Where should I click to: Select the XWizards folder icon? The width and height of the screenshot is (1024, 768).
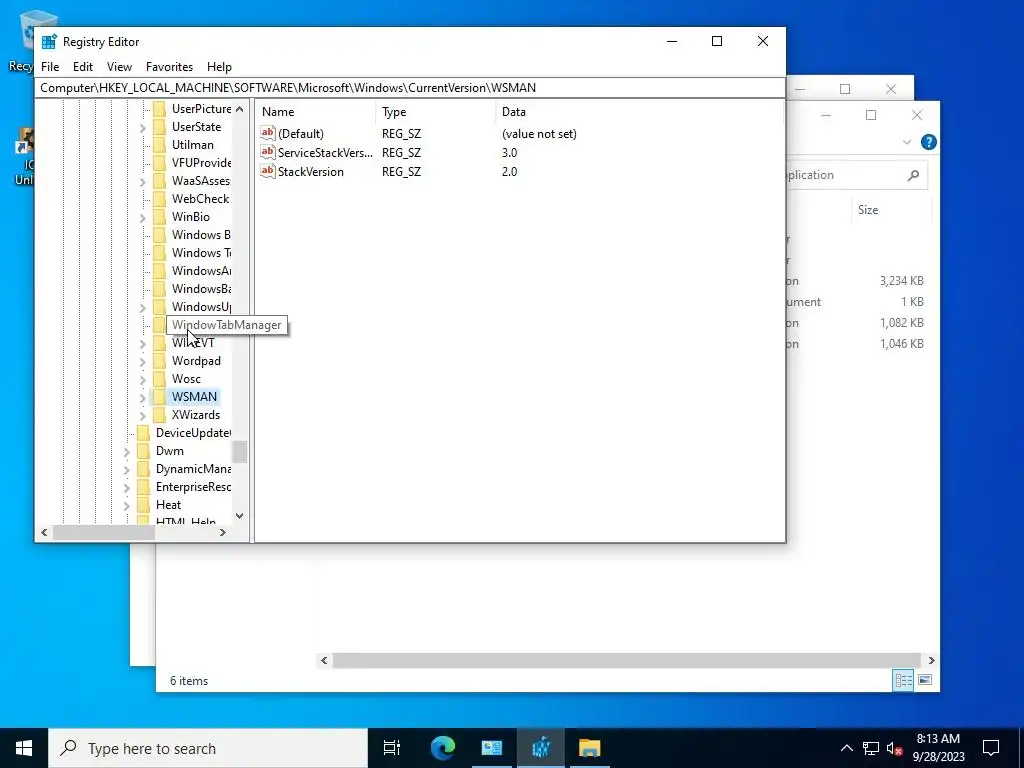click(x=159, y=415)
